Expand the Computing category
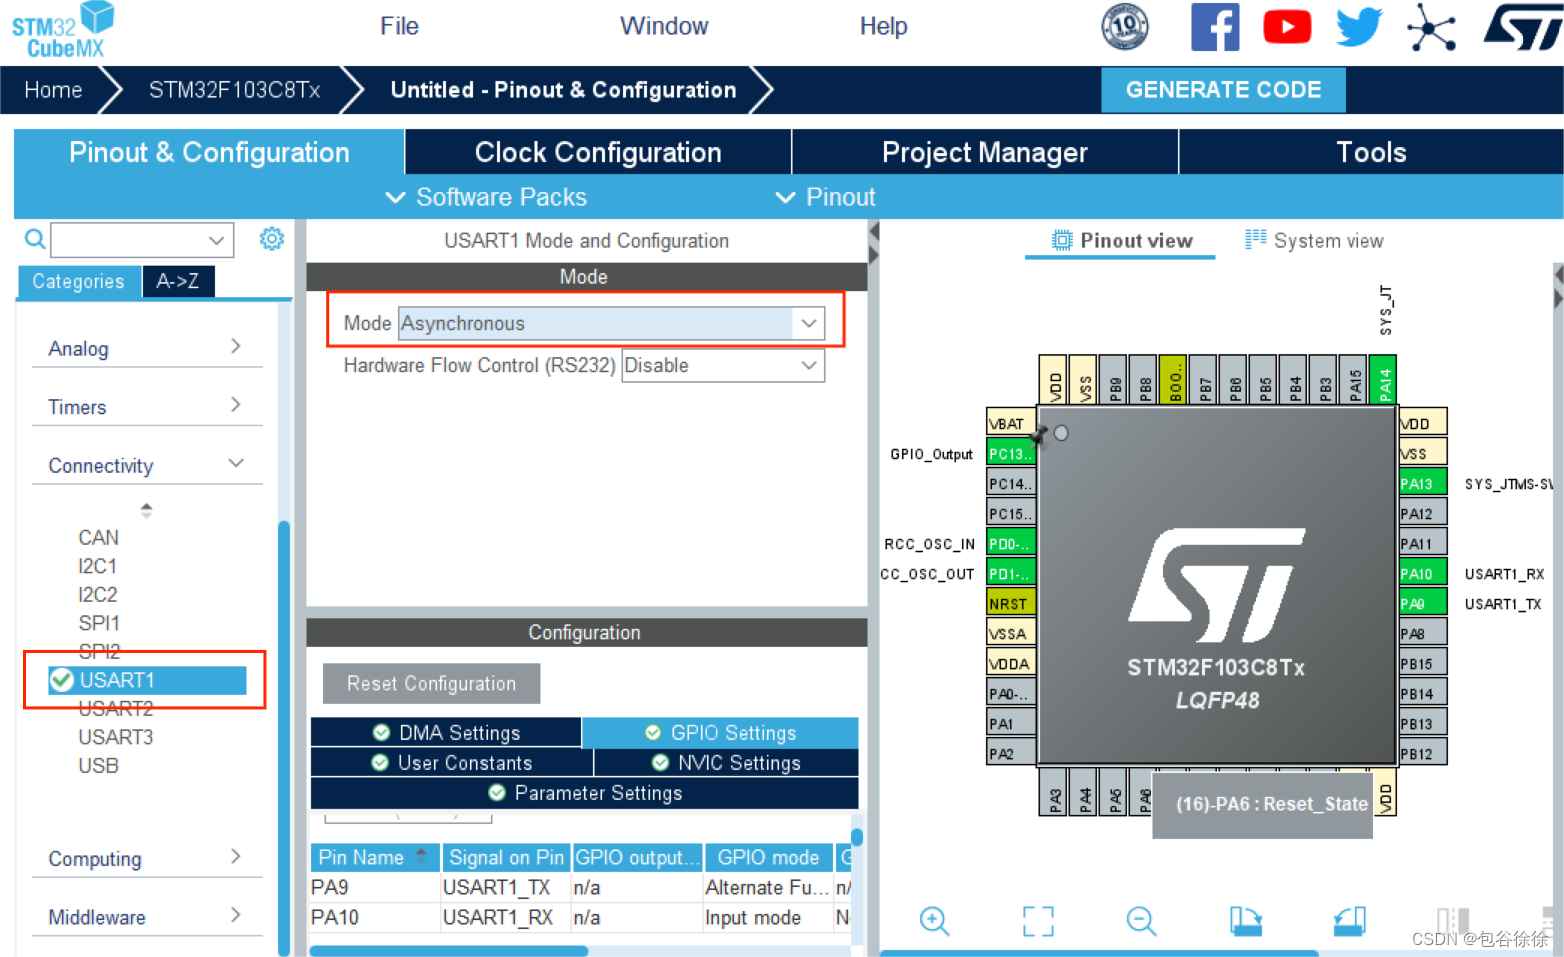 pos(147,858)
